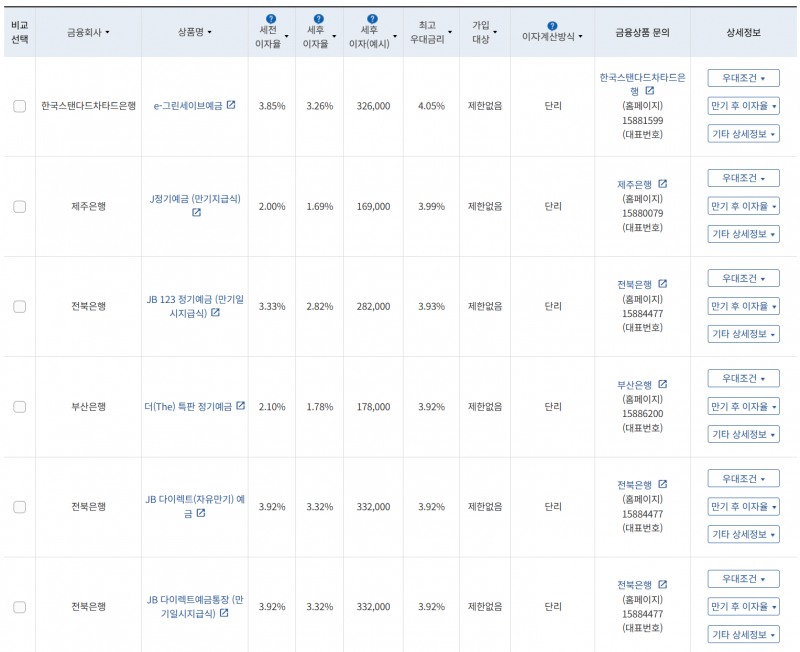Viewport: 800px width, 652px height.
Task: Open external link icon of JB 다이렉트(자유만기) 예금
Action: (201, 513)
